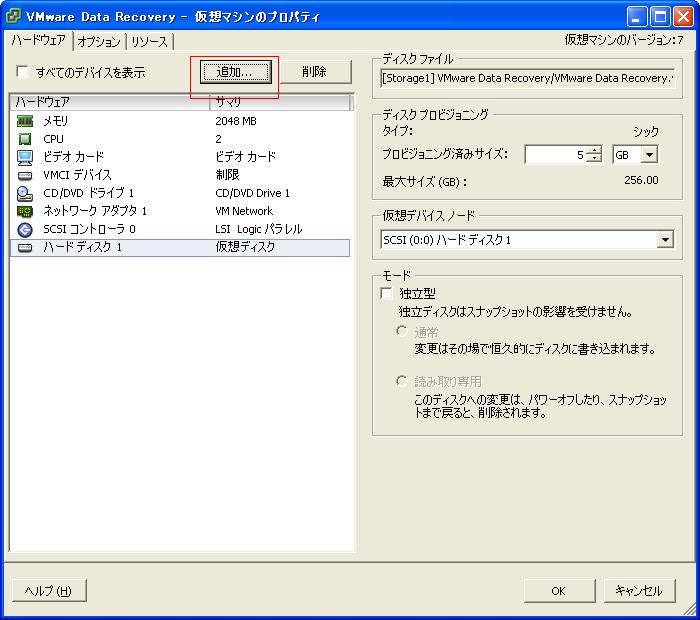700x620 pixels.
Task: Select the VMCI デバイス row label
Action: [77, 175]
